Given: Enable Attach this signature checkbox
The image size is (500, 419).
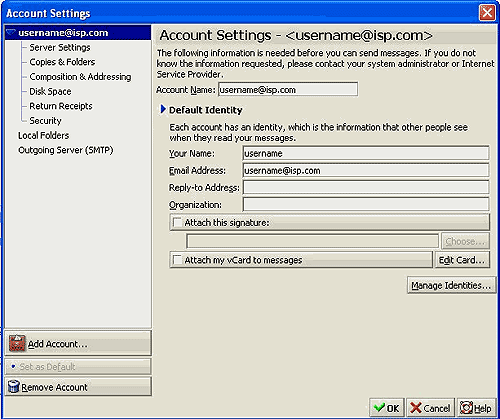Looking at the screenshot, I should point(178,222).
